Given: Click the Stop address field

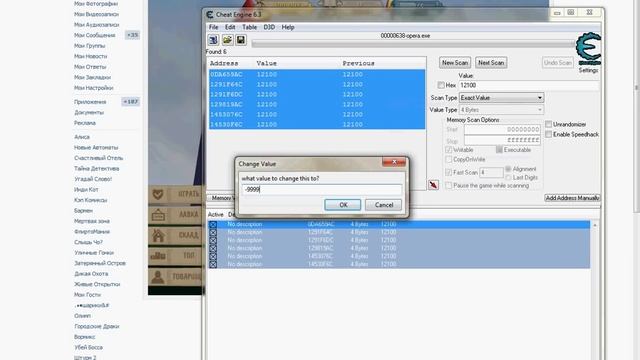Looking at the screenshot, I should 502,140.
